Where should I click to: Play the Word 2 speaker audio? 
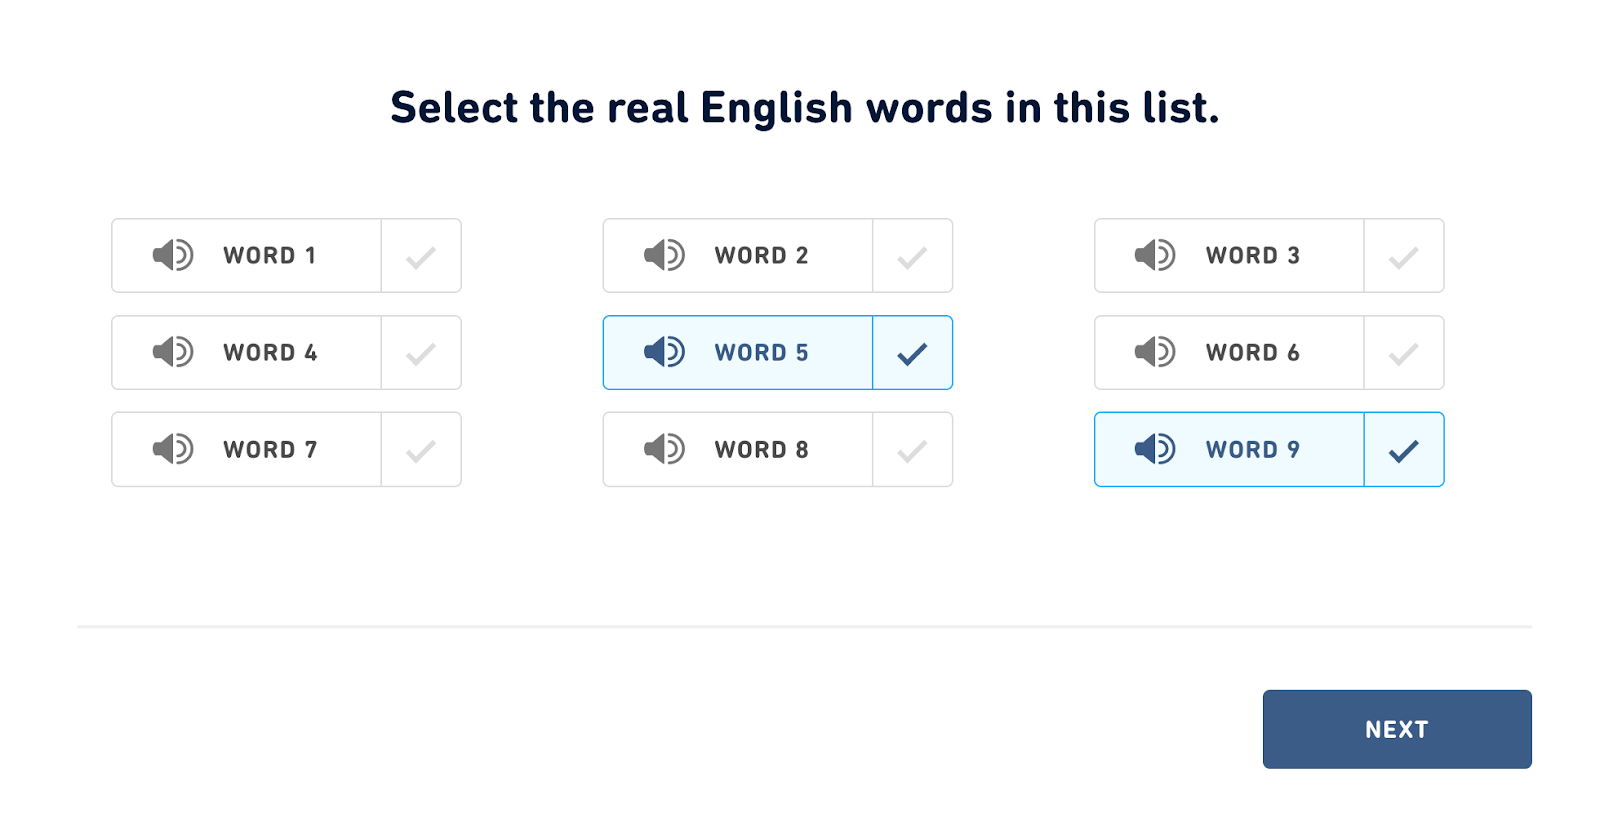point(664,255)
